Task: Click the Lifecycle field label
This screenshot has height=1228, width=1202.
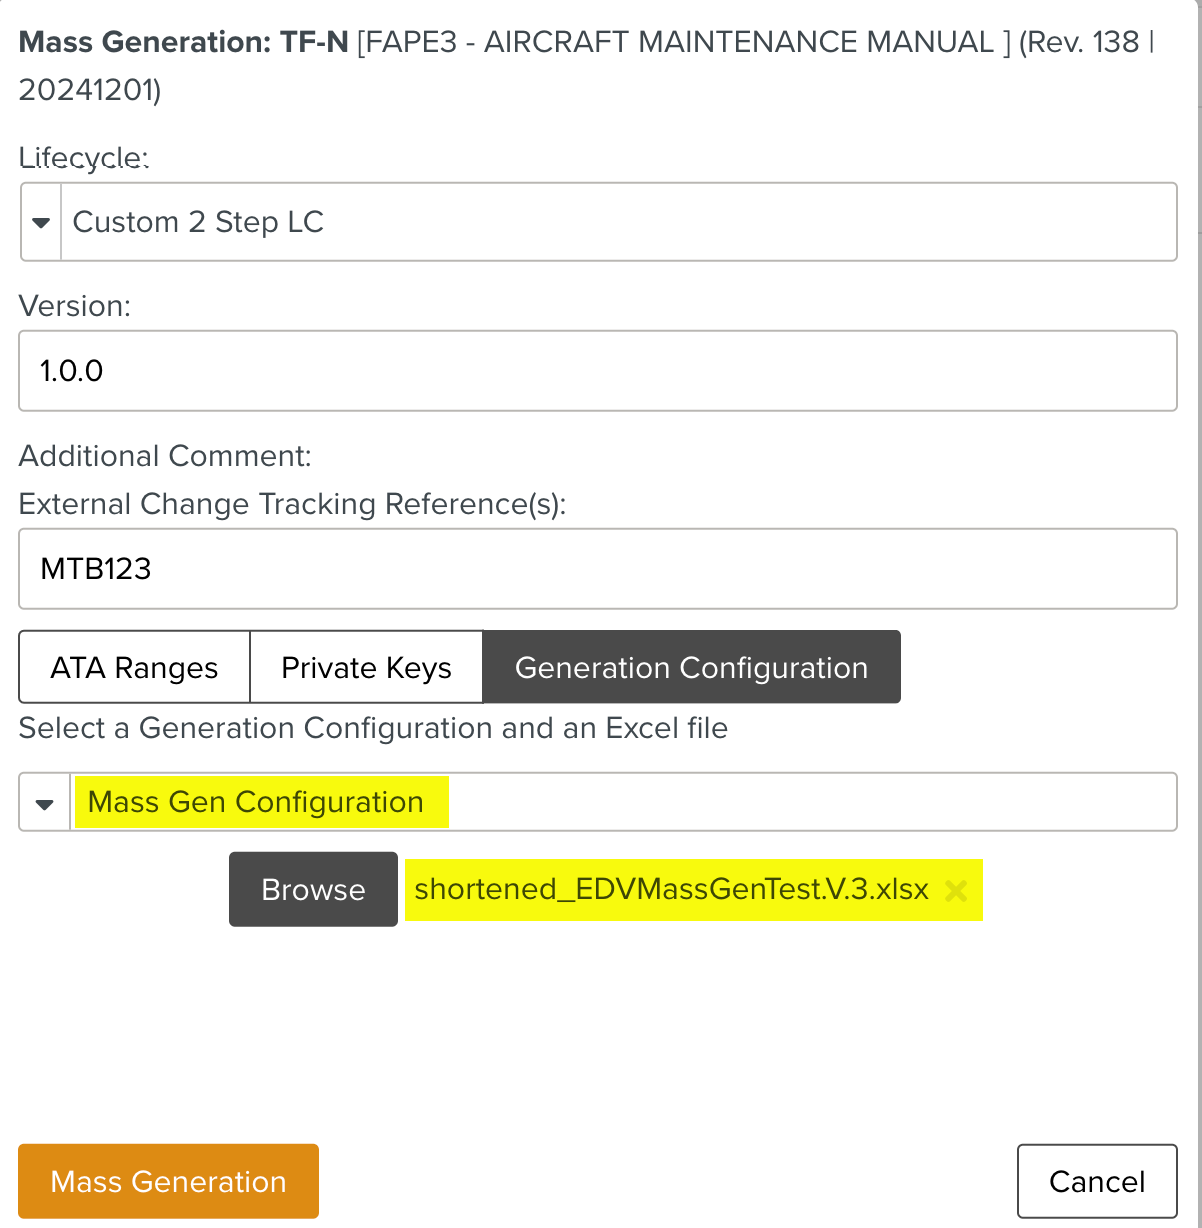Action: (x=84, y=158)
